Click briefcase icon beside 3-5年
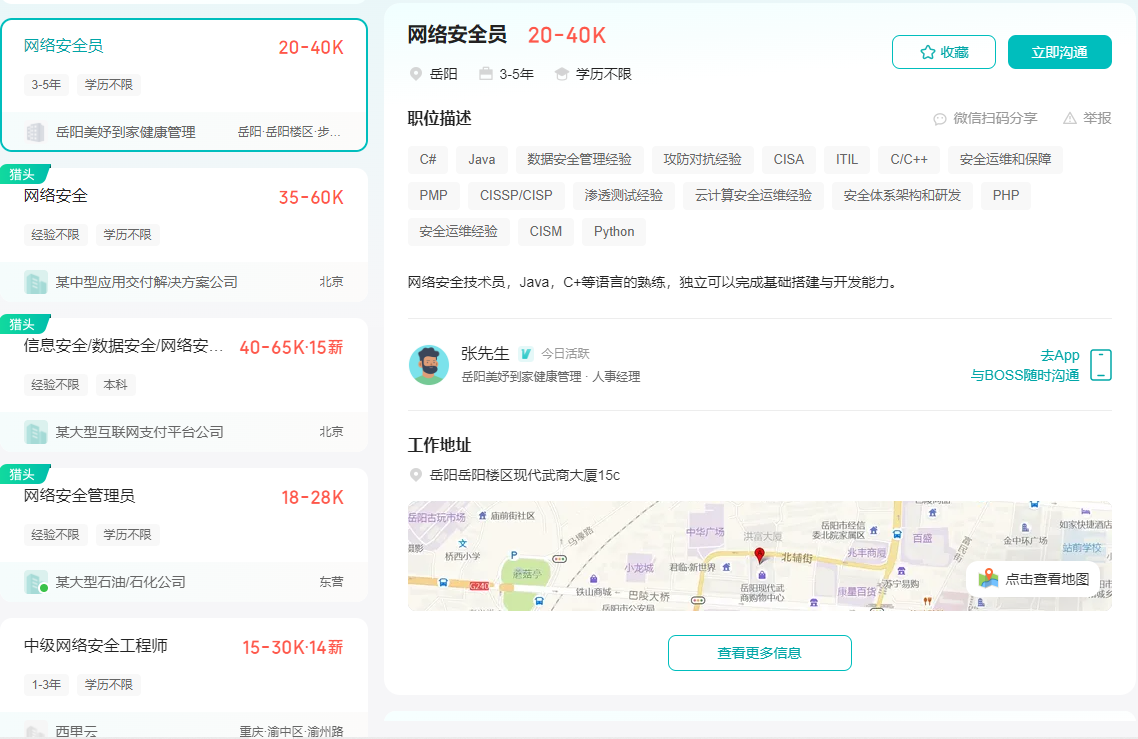This screenshot has width=1138, height=739. (486, 74)
